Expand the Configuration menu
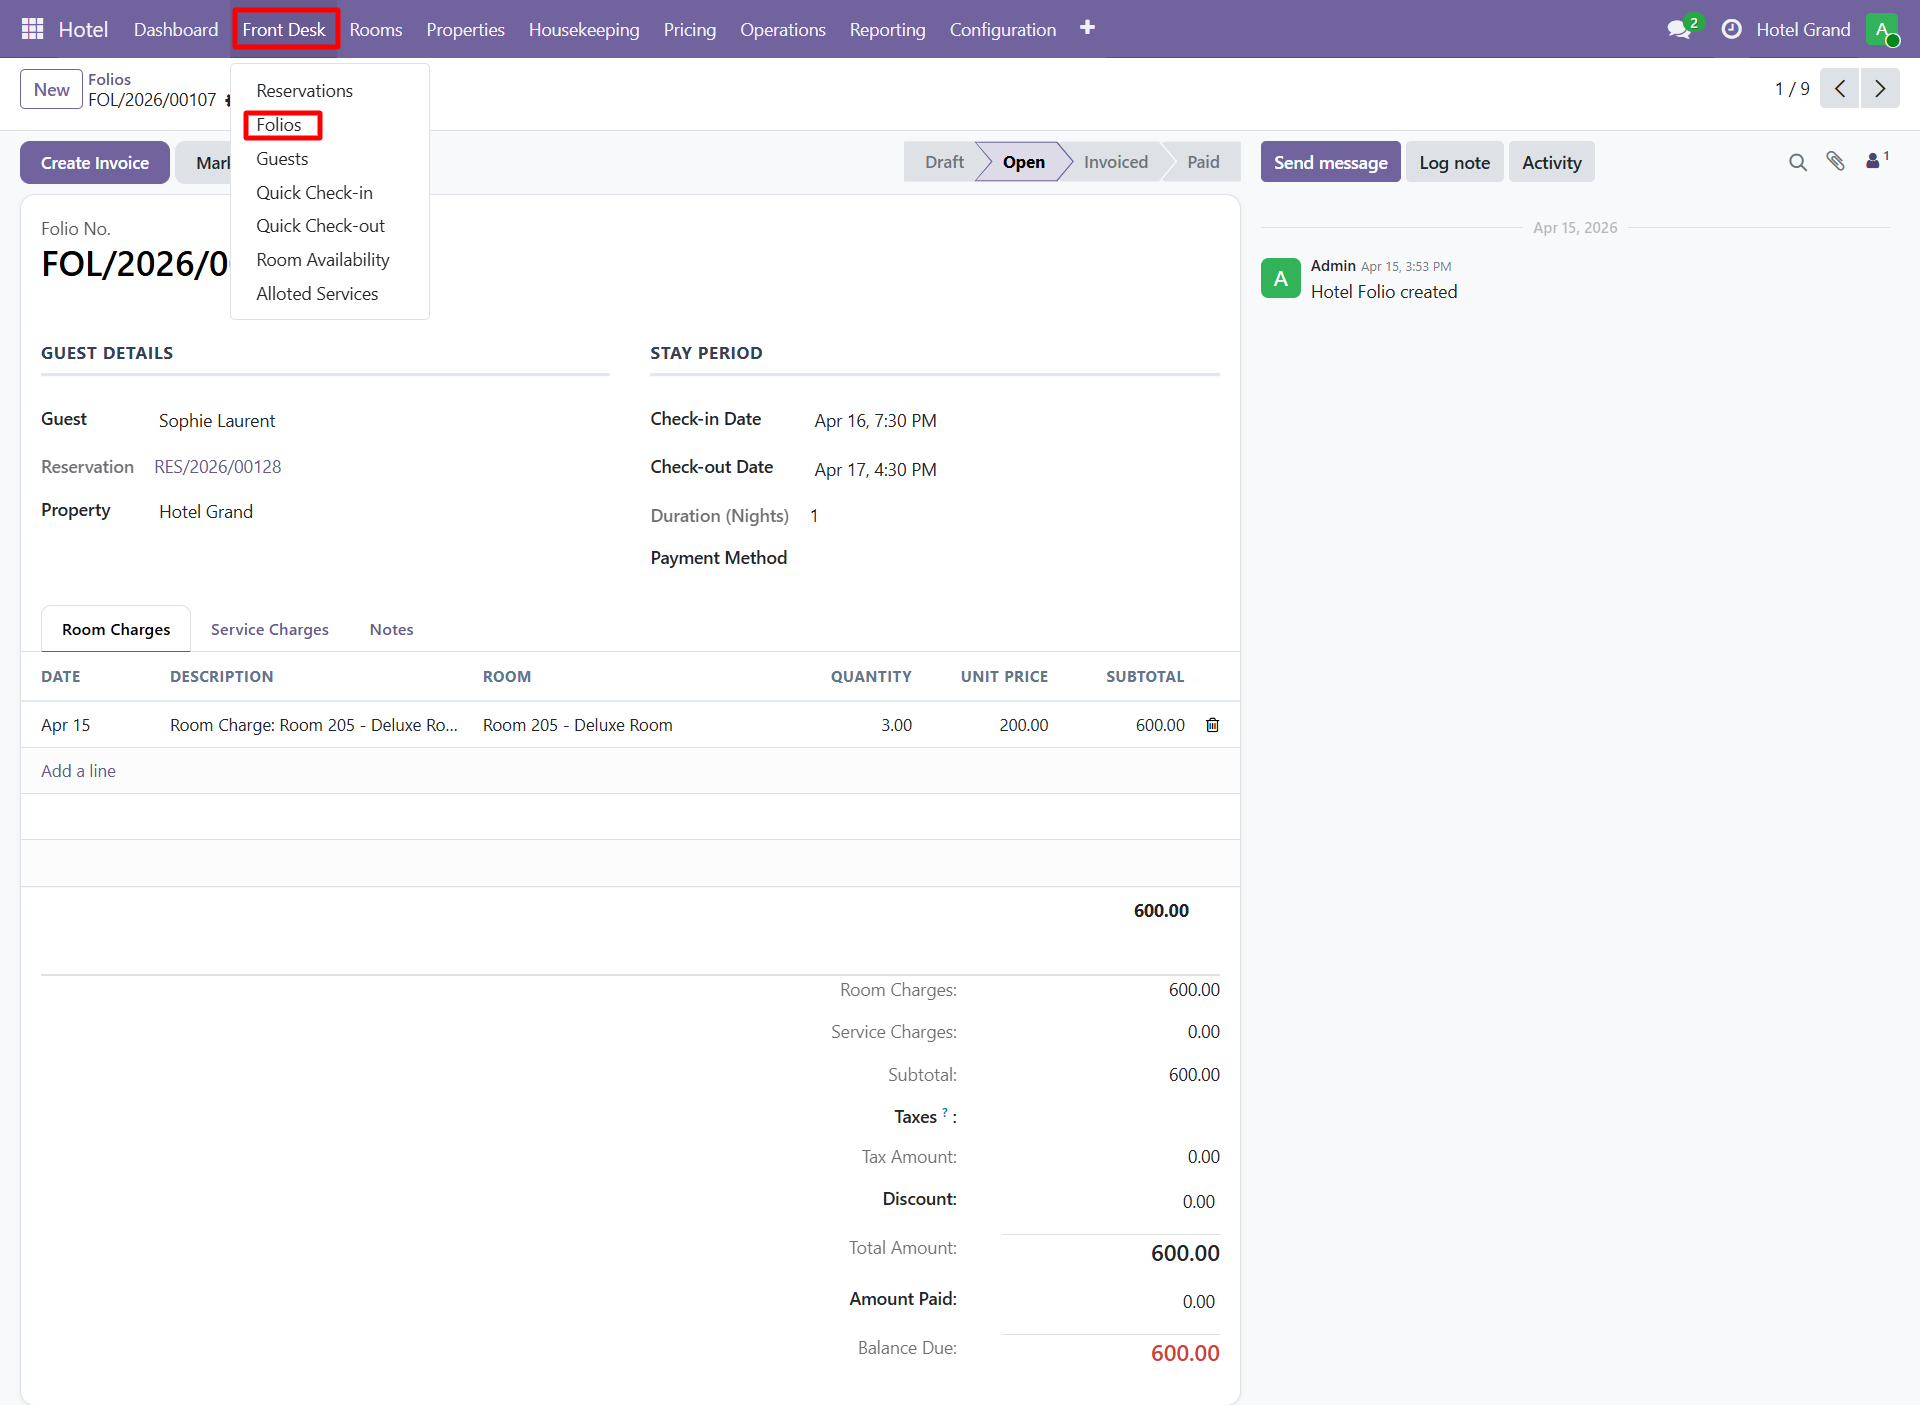The width and height of the screenshot is (1920, 1405). 1002,29
